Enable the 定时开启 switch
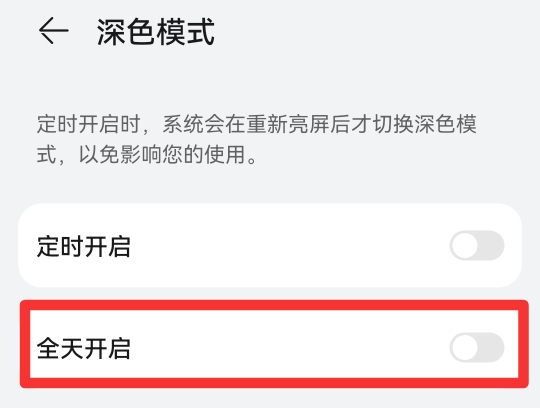This screenshot has height=408, width=540. pos(477,245)
